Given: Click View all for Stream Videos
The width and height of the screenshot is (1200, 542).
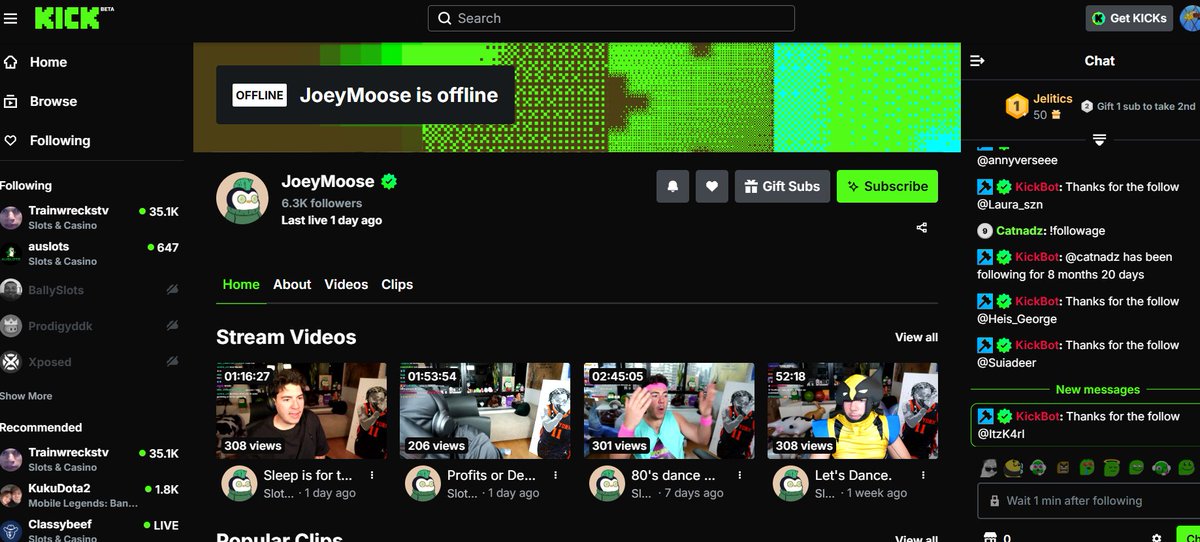Looking at the screenshot, I should coord(916,337).
